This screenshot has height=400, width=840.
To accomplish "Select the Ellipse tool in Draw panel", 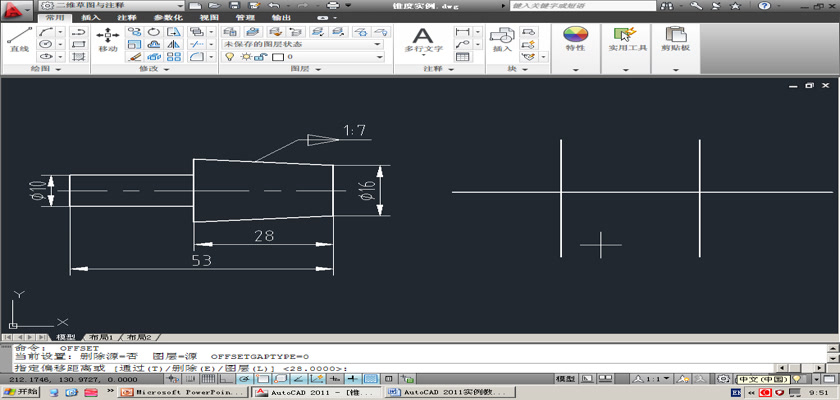I will pos(46,56).
